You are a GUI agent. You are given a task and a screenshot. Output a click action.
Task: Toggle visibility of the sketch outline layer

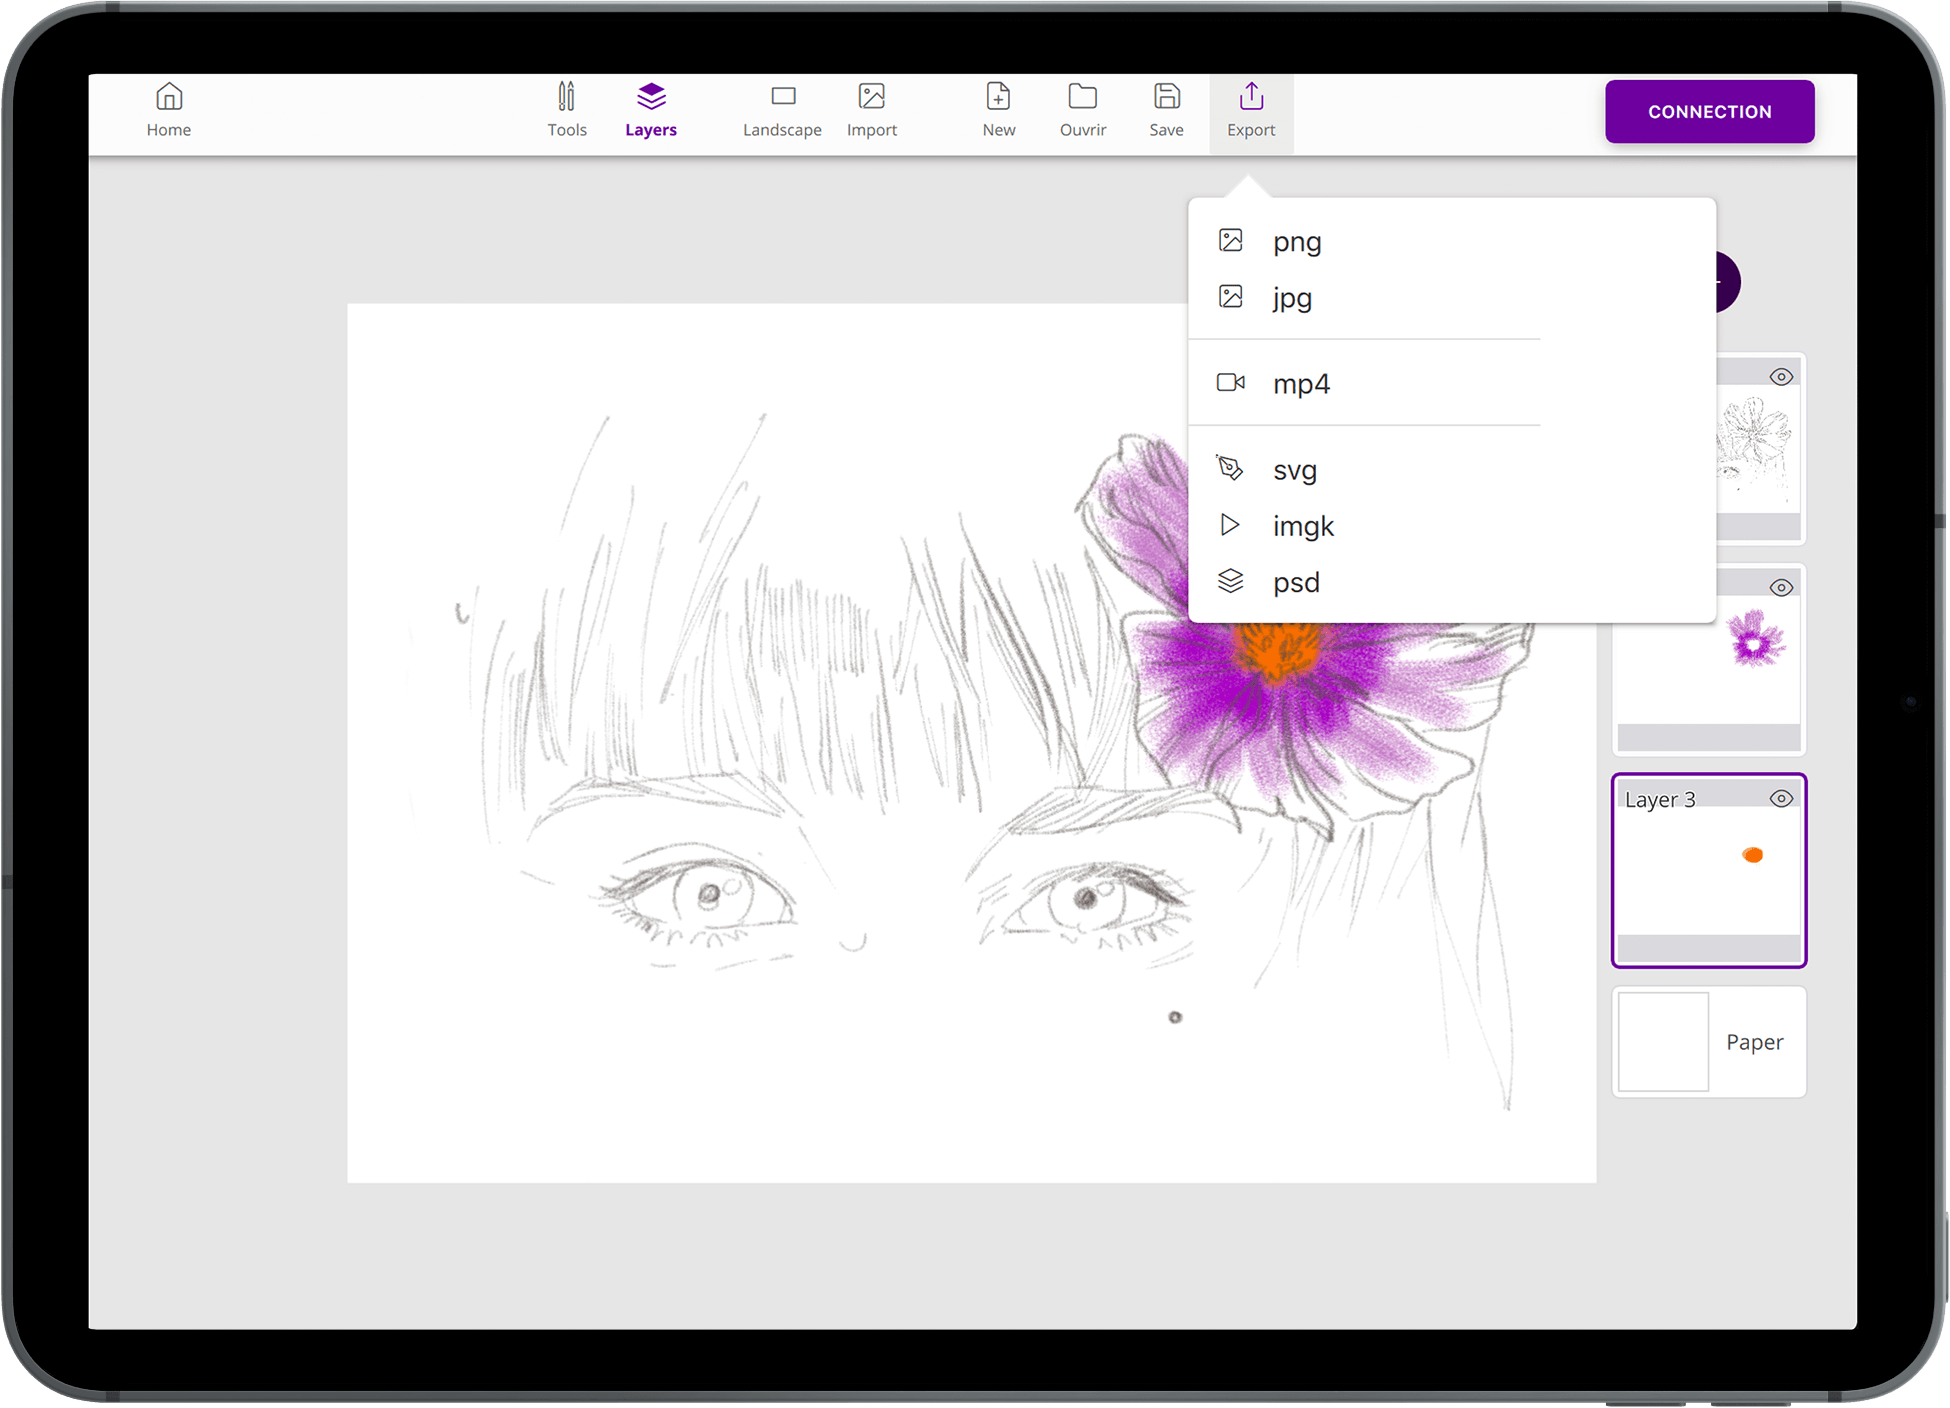point(1781,377)
